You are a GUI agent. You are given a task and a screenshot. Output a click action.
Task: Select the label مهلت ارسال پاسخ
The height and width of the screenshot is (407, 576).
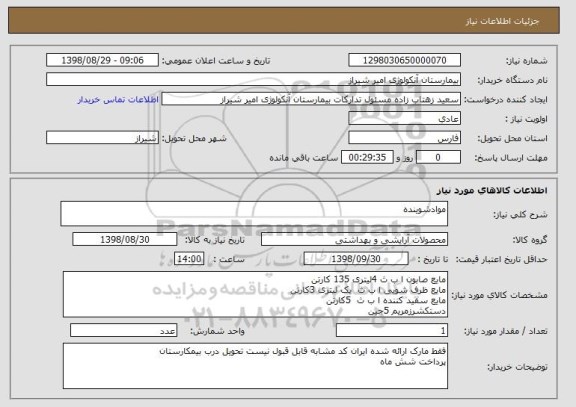tap(511, 158)
